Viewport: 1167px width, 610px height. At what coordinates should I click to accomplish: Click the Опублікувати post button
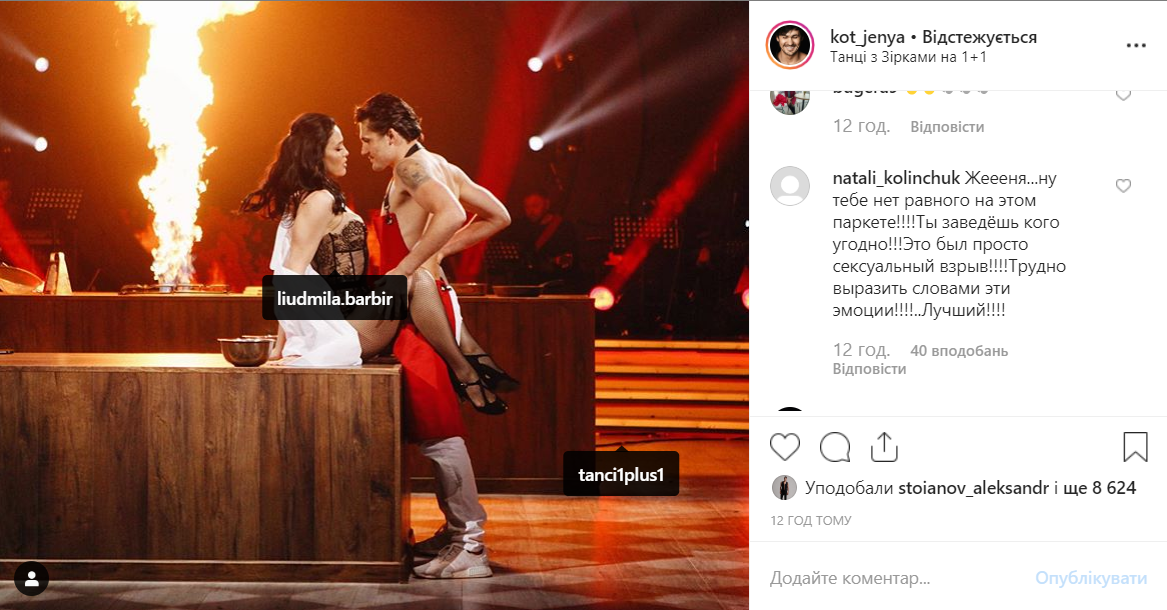pos(1090,578)
